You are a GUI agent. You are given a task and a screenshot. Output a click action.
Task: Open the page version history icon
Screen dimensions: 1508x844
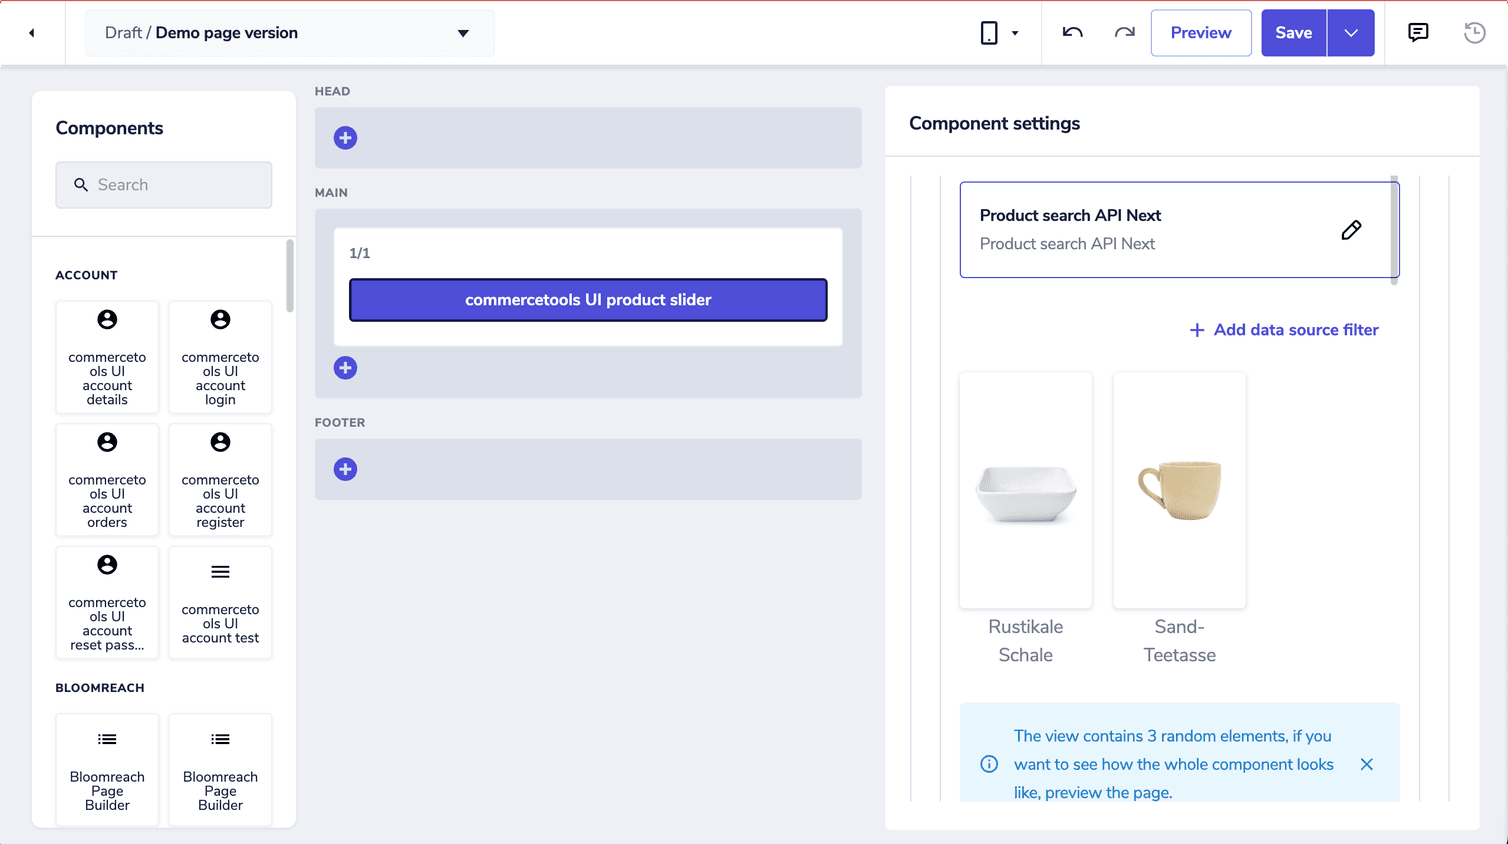(1473, 32)
